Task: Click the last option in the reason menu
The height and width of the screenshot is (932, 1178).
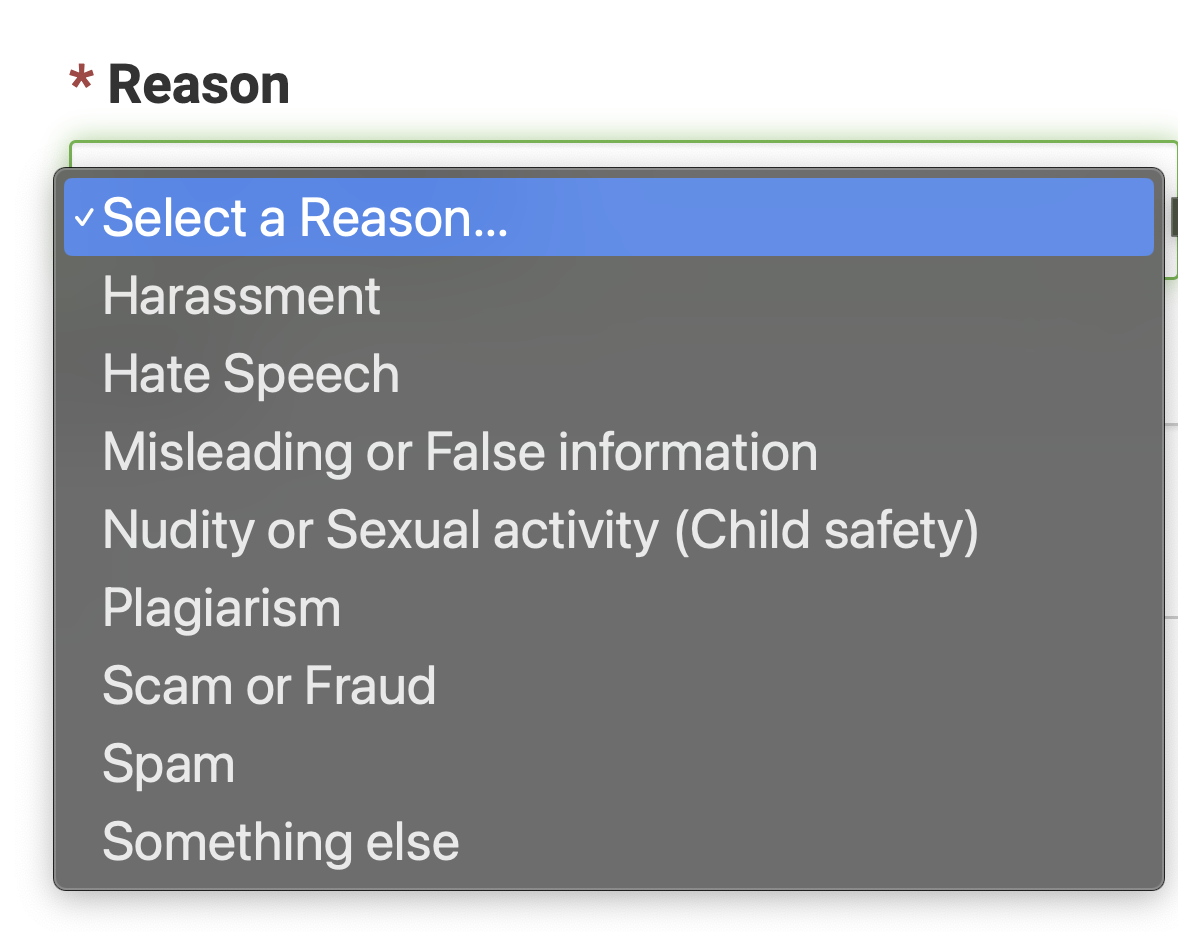Action: [x=280, y=841]
